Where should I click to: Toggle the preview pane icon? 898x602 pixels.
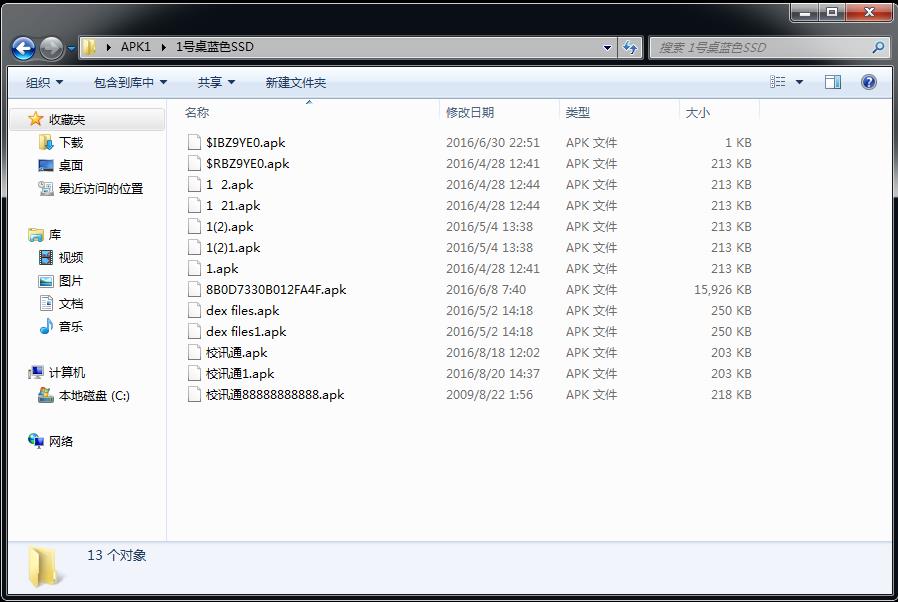point(832,82)
